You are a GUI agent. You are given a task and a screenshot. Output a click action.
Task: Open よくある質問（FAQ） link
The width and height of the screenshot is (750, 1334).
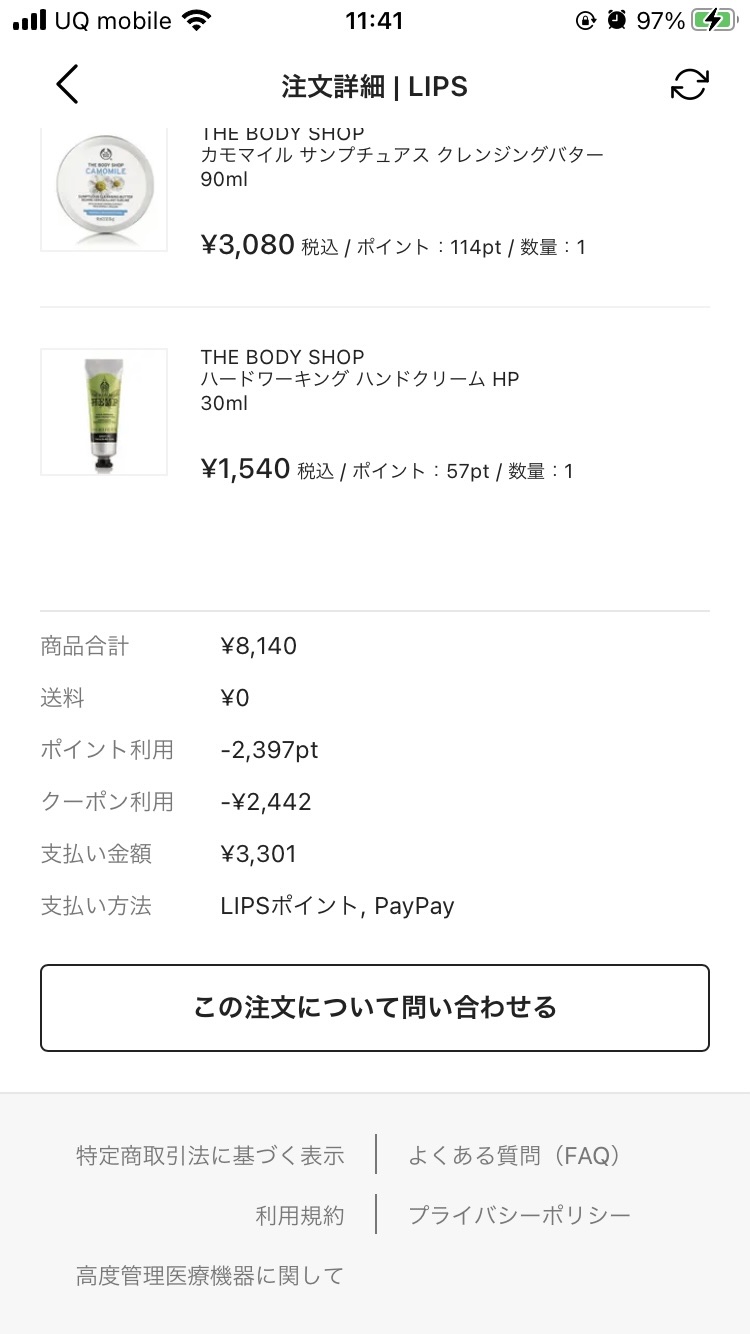[514, 1156]
